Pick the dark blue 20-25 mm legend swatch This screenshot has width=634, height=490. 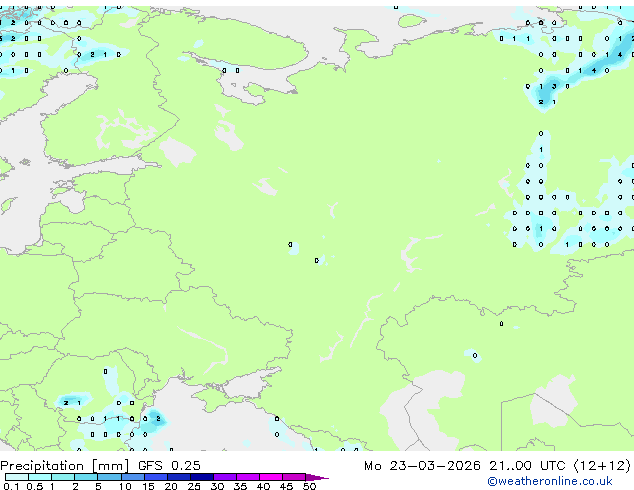(183, 477)
